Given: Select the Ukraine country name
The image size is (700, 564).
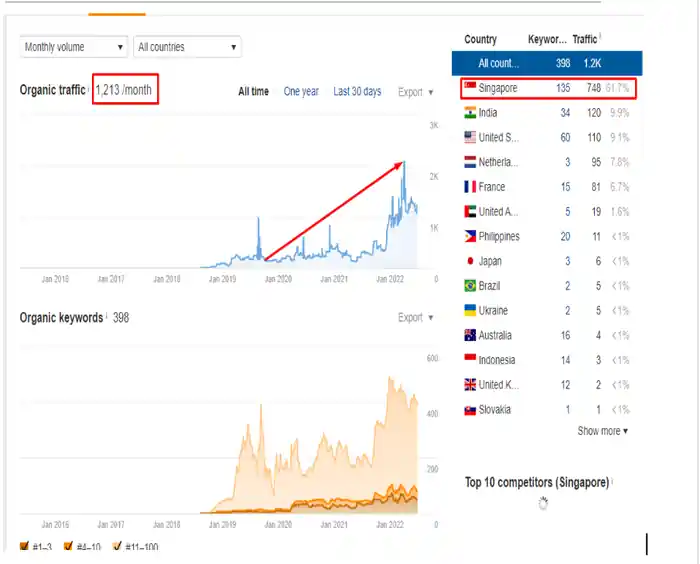Looking at the screenshot, I should 493,310.
